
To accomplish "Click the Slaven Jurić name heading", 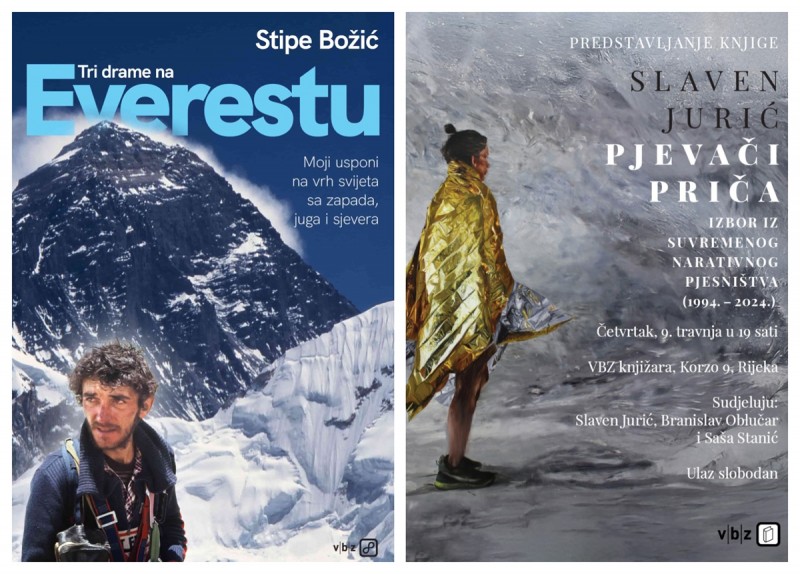I will (x=705, y=100).
